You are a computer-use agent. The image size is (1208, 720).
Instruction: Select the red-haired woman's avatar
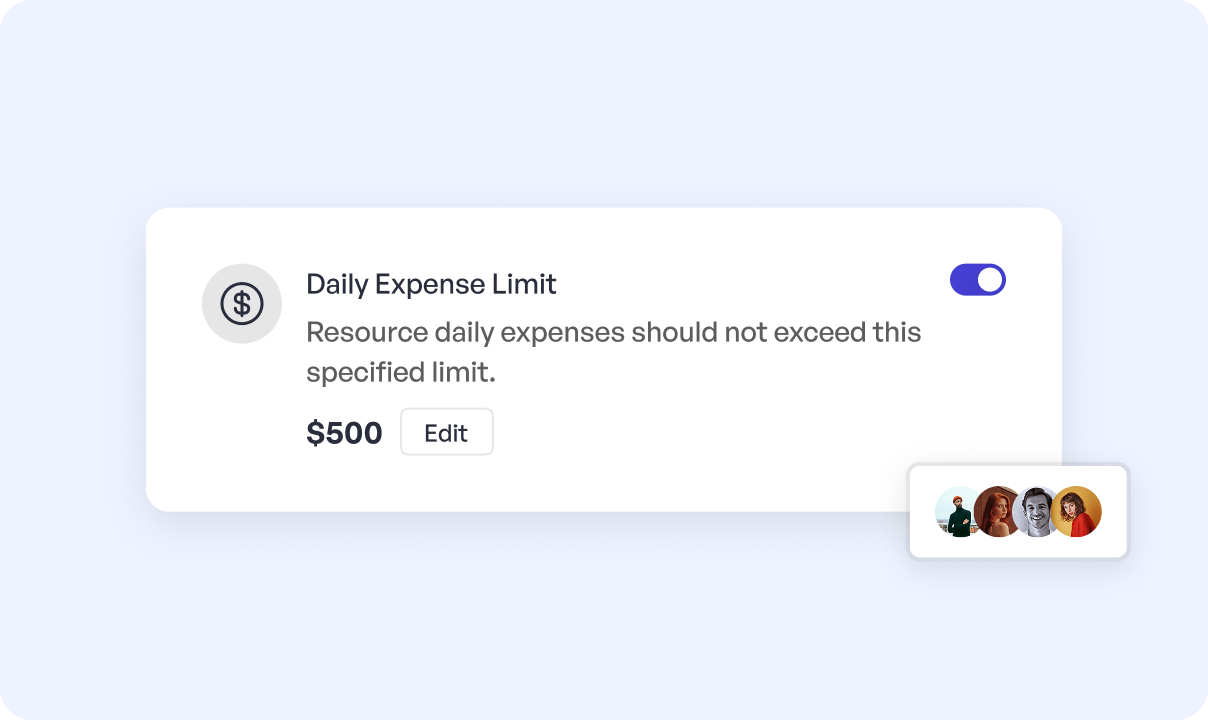pyautogui.click(x=997, y=511)
